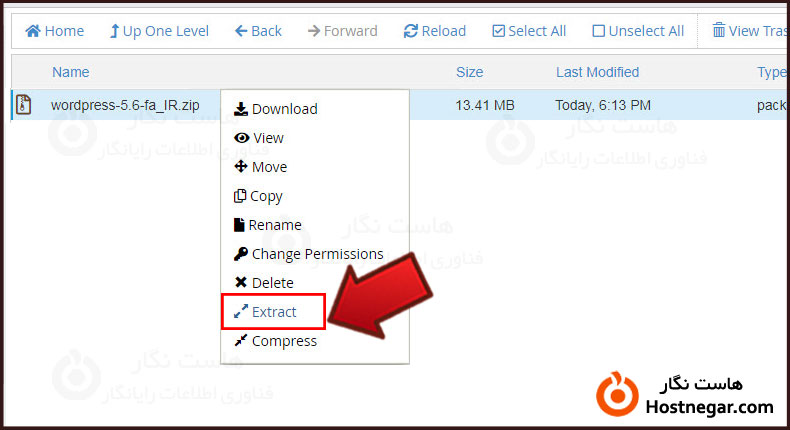The width and height of the screenshot is (790, 430).
Task: Click the eye View icon in the menu
Action: 241,138
